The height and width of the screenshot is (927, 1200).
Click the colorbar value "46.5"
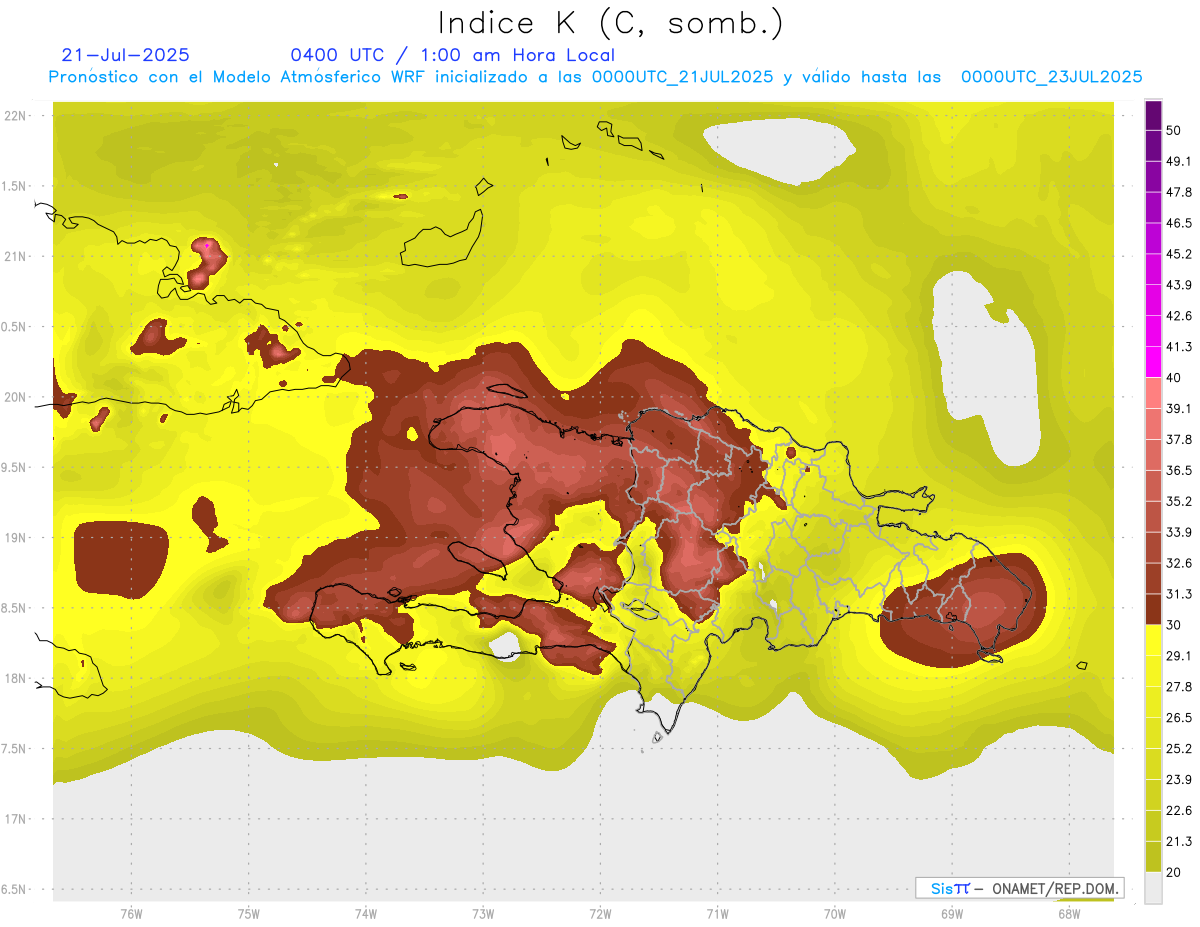pos(1179,223)
